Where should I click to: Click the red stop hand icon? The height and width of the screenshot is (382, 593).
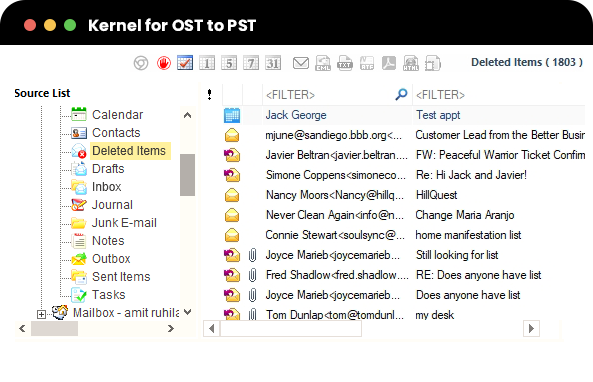[164, 63]
